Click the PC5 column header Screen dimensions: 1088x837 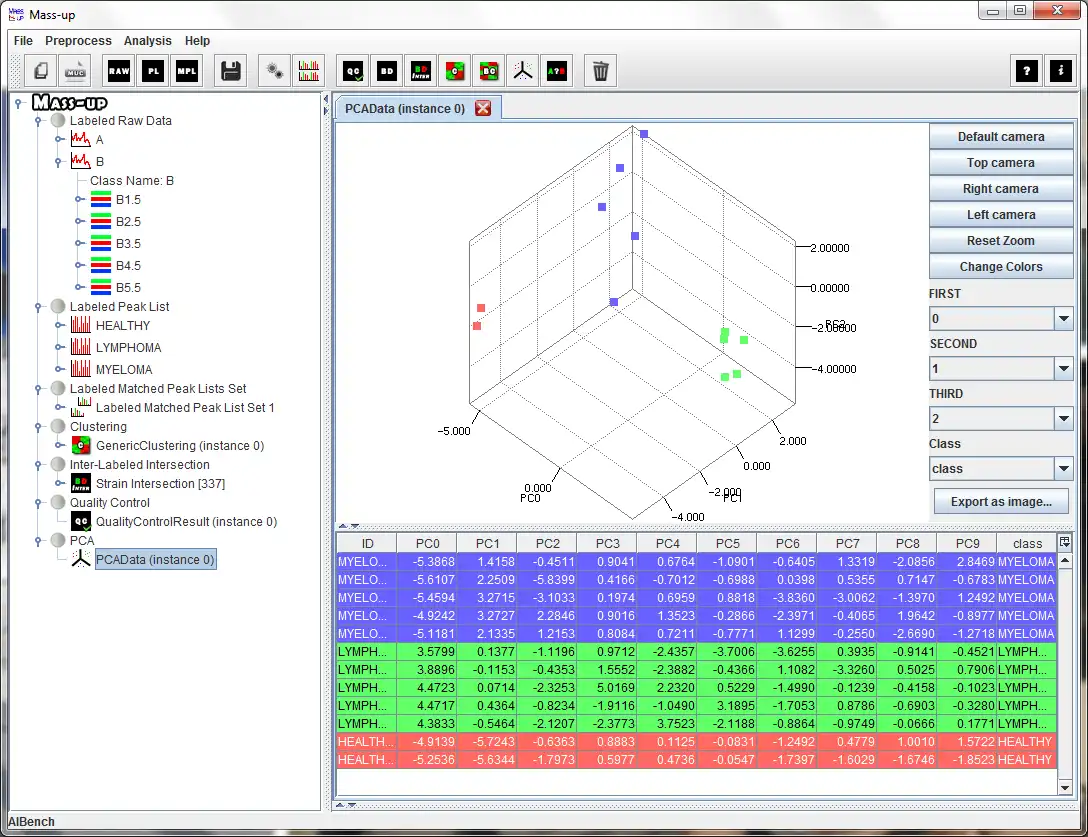point(727,543)
